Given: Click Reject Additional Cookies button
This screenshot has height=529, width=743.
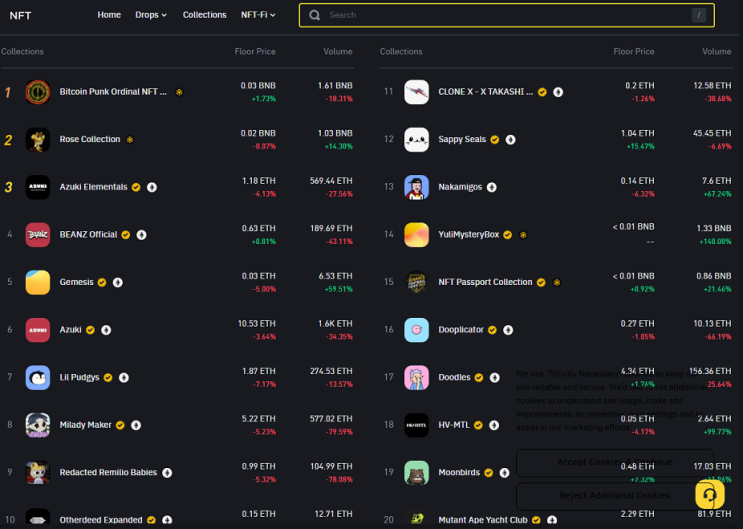Looking at the screenshot, I should point(615,496).
